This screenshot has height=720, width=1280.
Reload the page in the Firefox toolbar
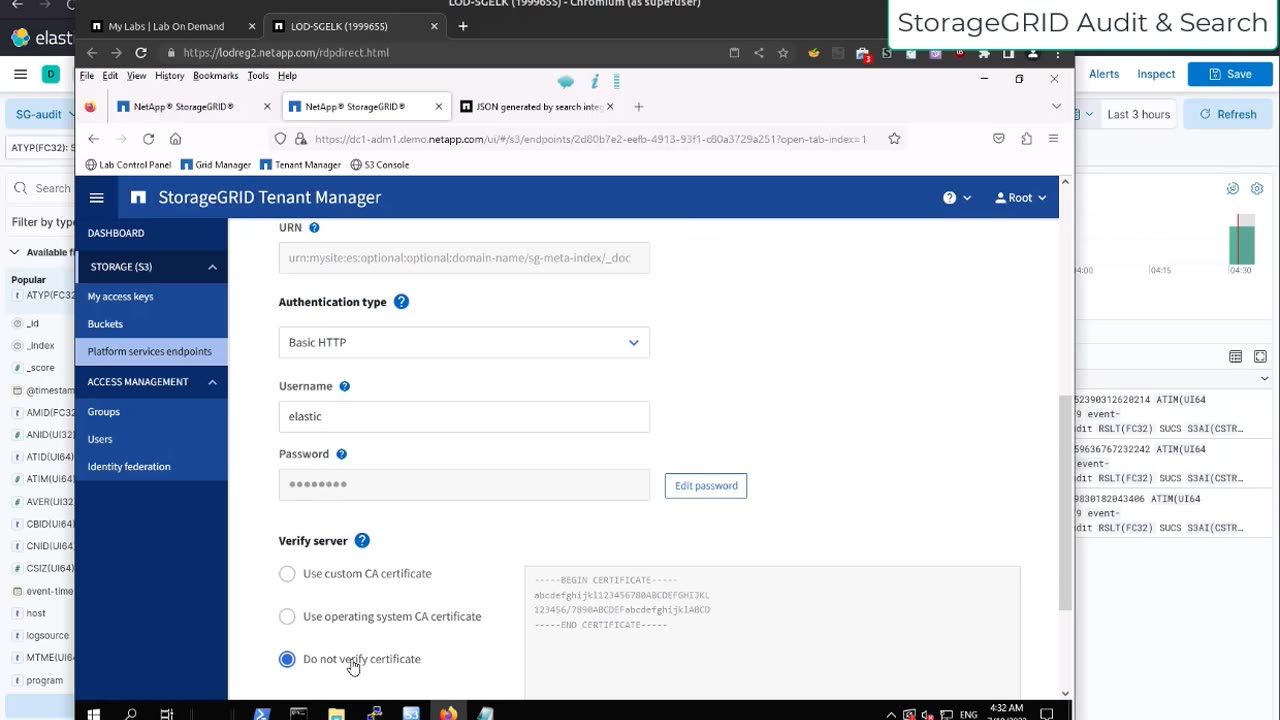pyautogui.click(x=148, y=139)
